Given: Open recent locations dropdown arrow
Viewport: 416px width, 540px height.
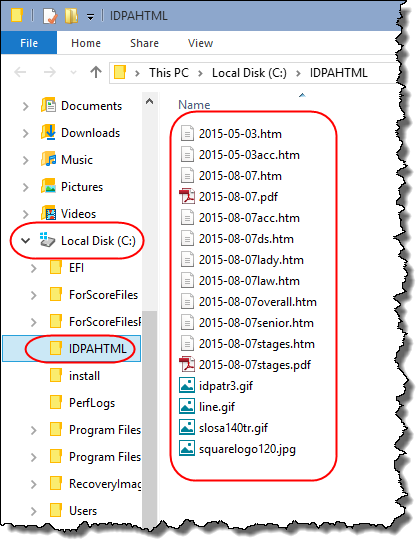Looking at the screenshot, I should pyautogui.click(x=73, y=72).
